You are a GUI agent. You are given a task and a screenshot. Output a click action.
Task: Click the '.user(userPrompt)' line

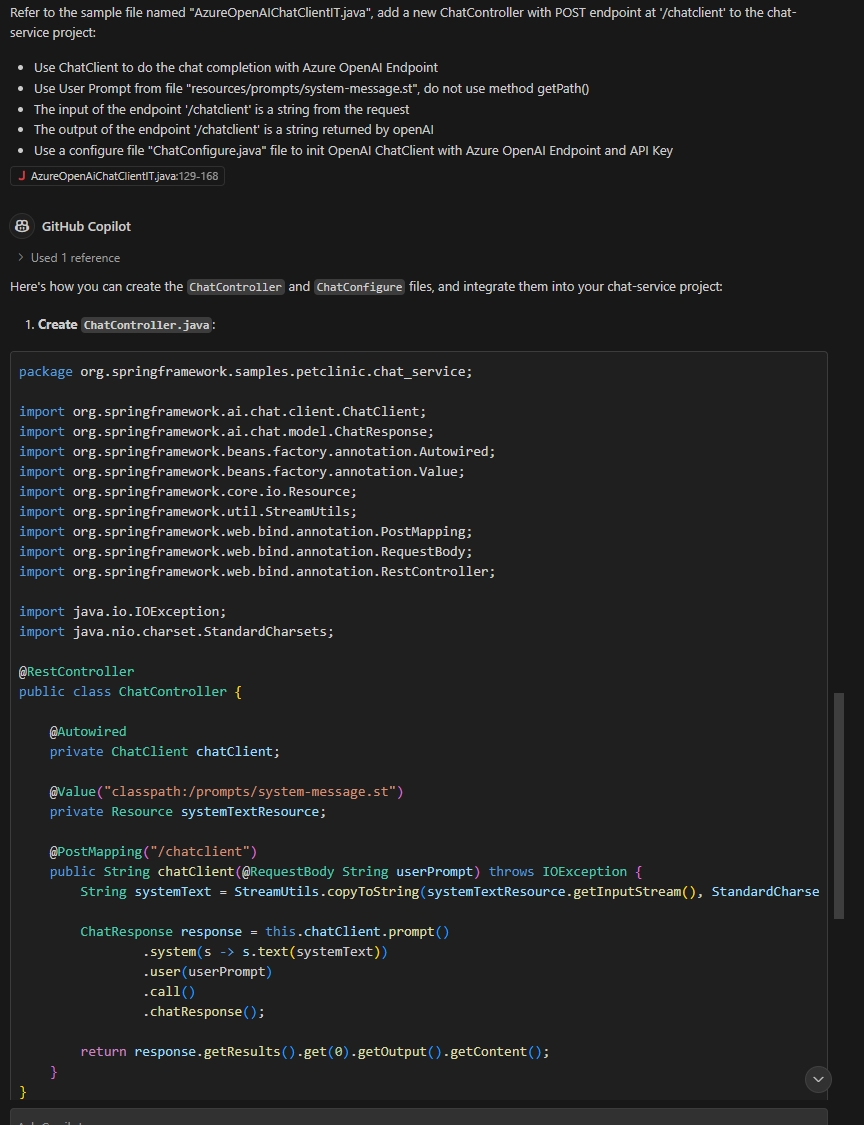(x=207, y=971)
